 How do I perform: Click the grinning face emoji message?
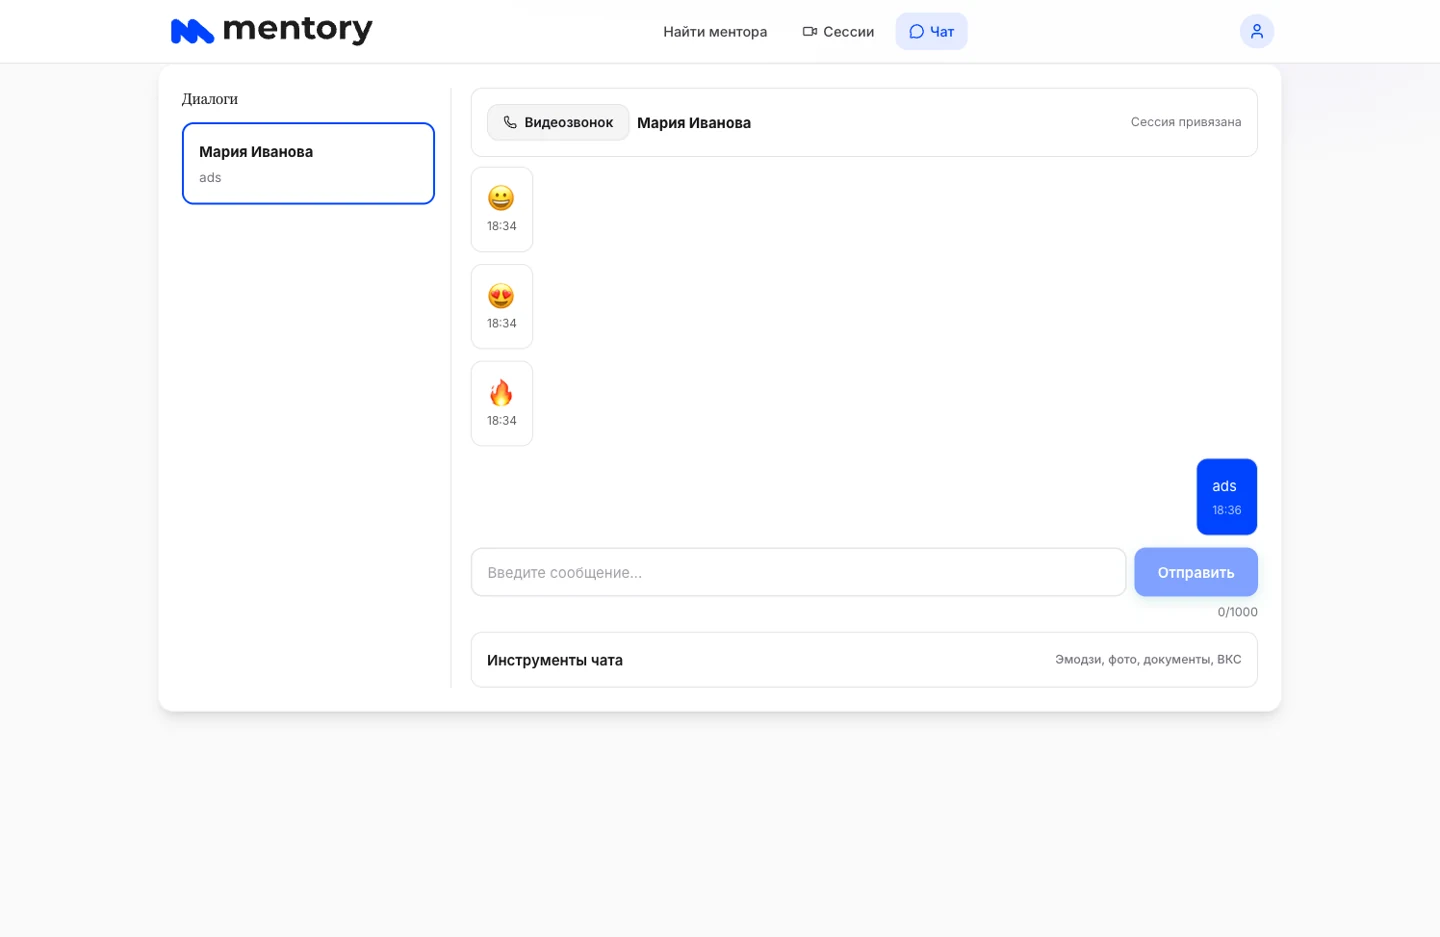point(502,209)
